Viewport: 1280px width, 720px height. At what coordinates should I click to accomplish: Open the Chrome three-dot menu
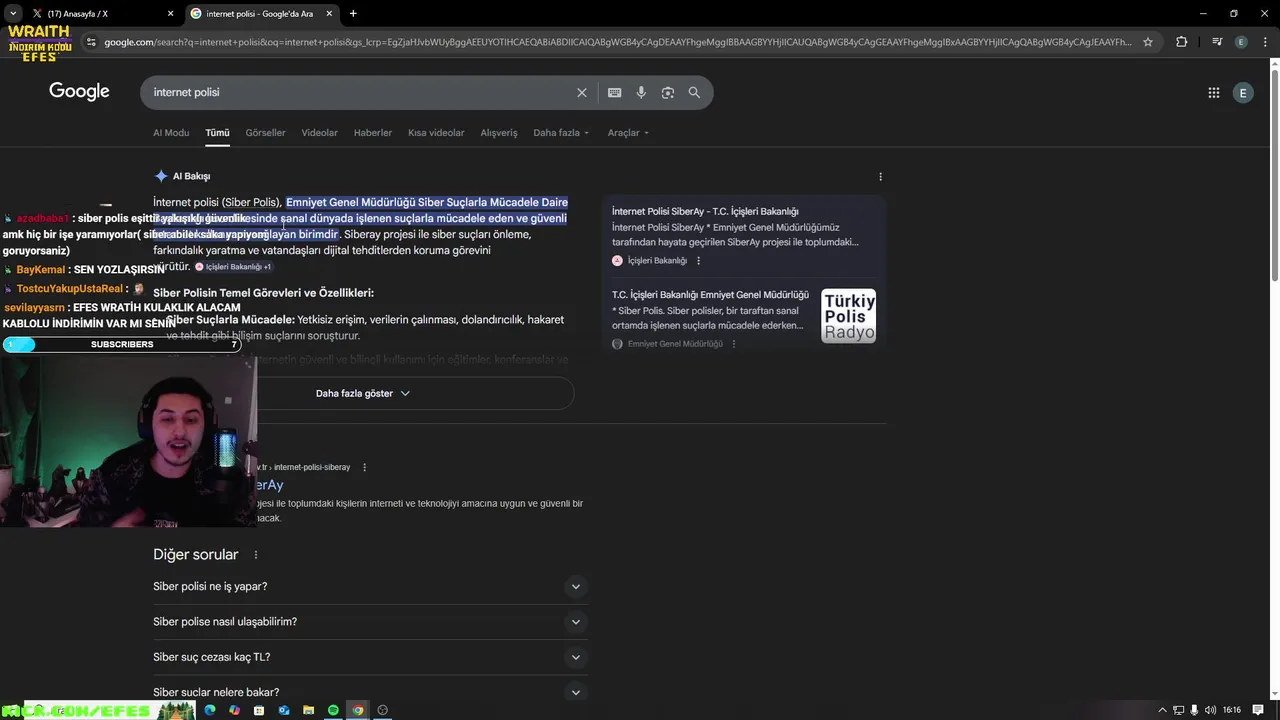[1266, 42]
